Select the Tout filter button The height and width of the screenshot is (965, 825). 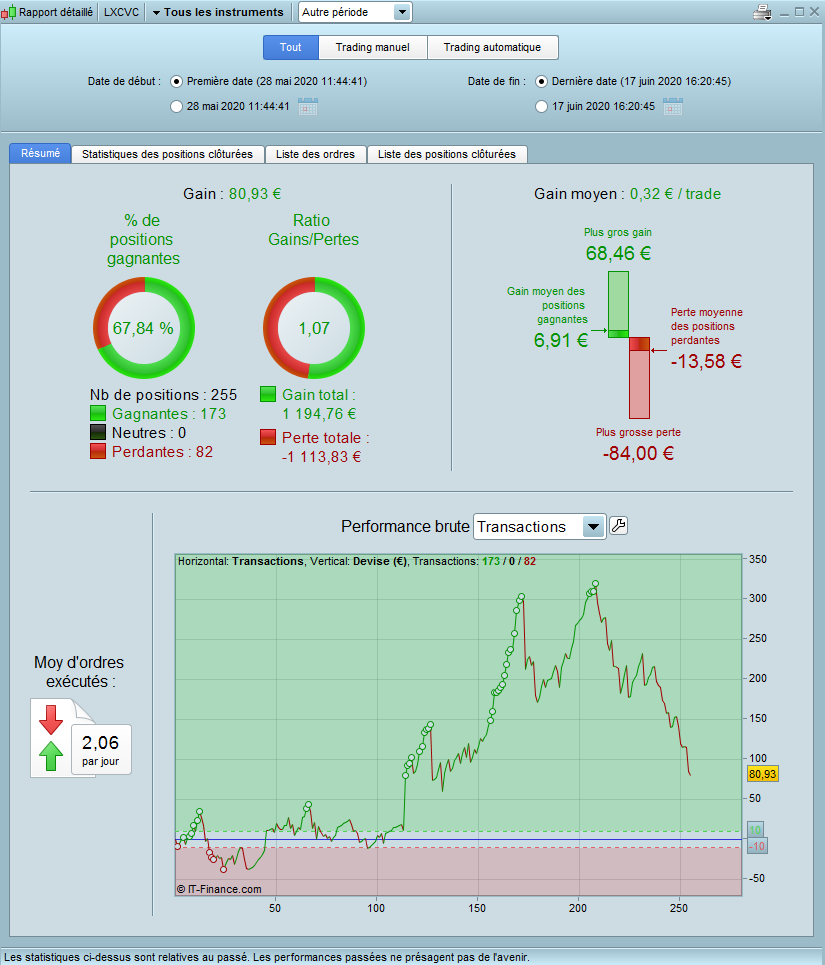tap(291, 47)
